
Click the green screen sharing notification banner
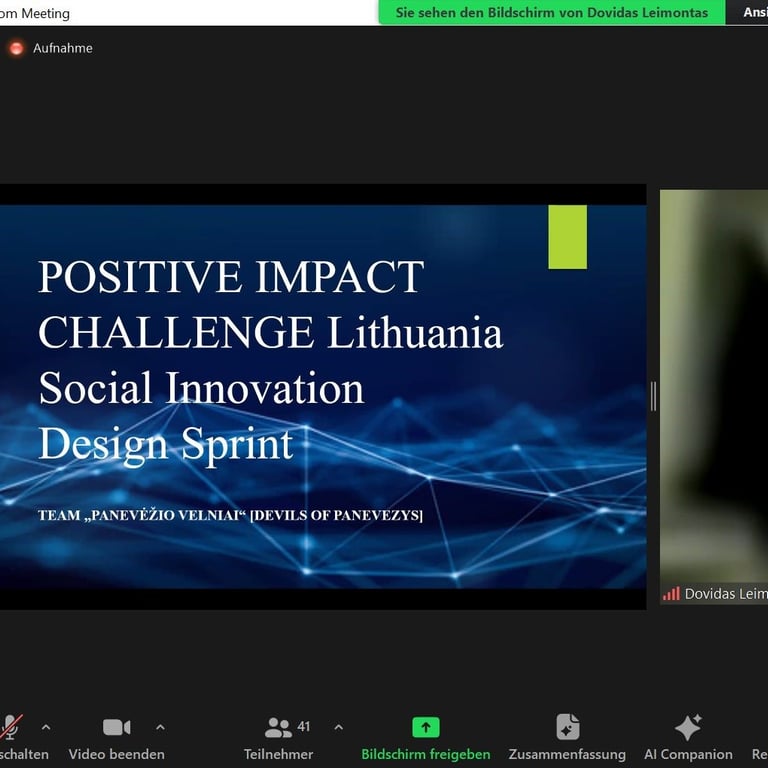(552, 12)
